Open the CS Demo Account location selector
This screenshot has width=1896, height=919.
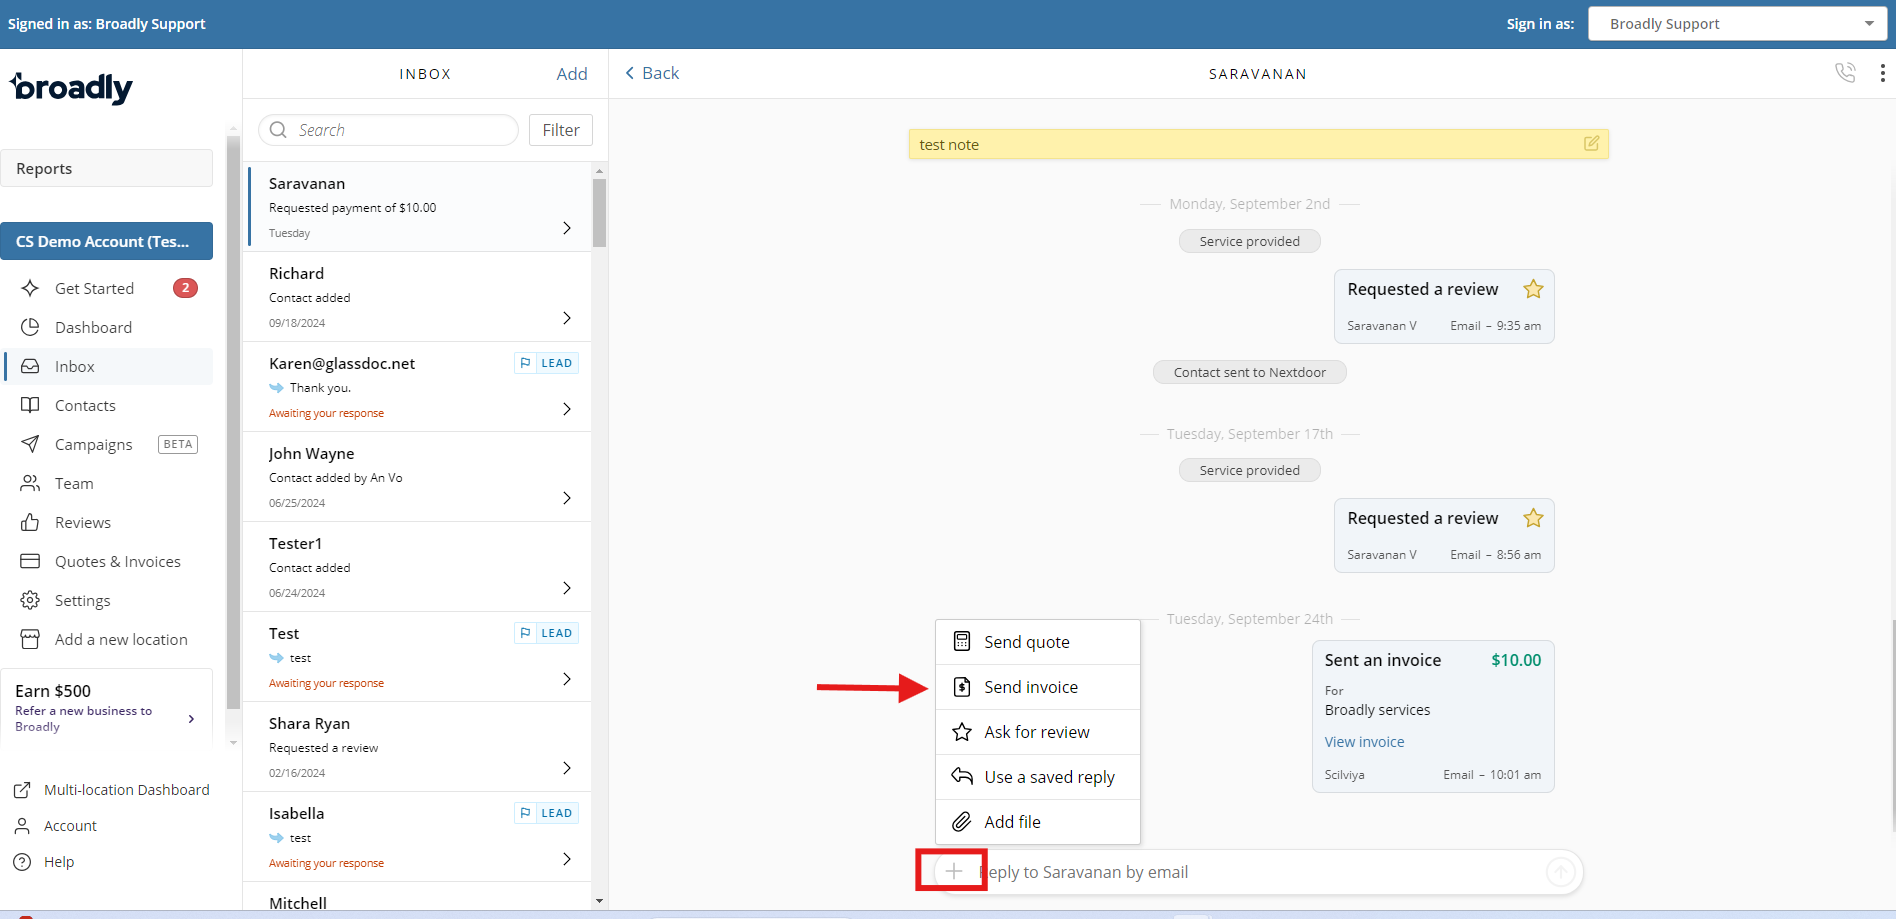tap(107, 241)
